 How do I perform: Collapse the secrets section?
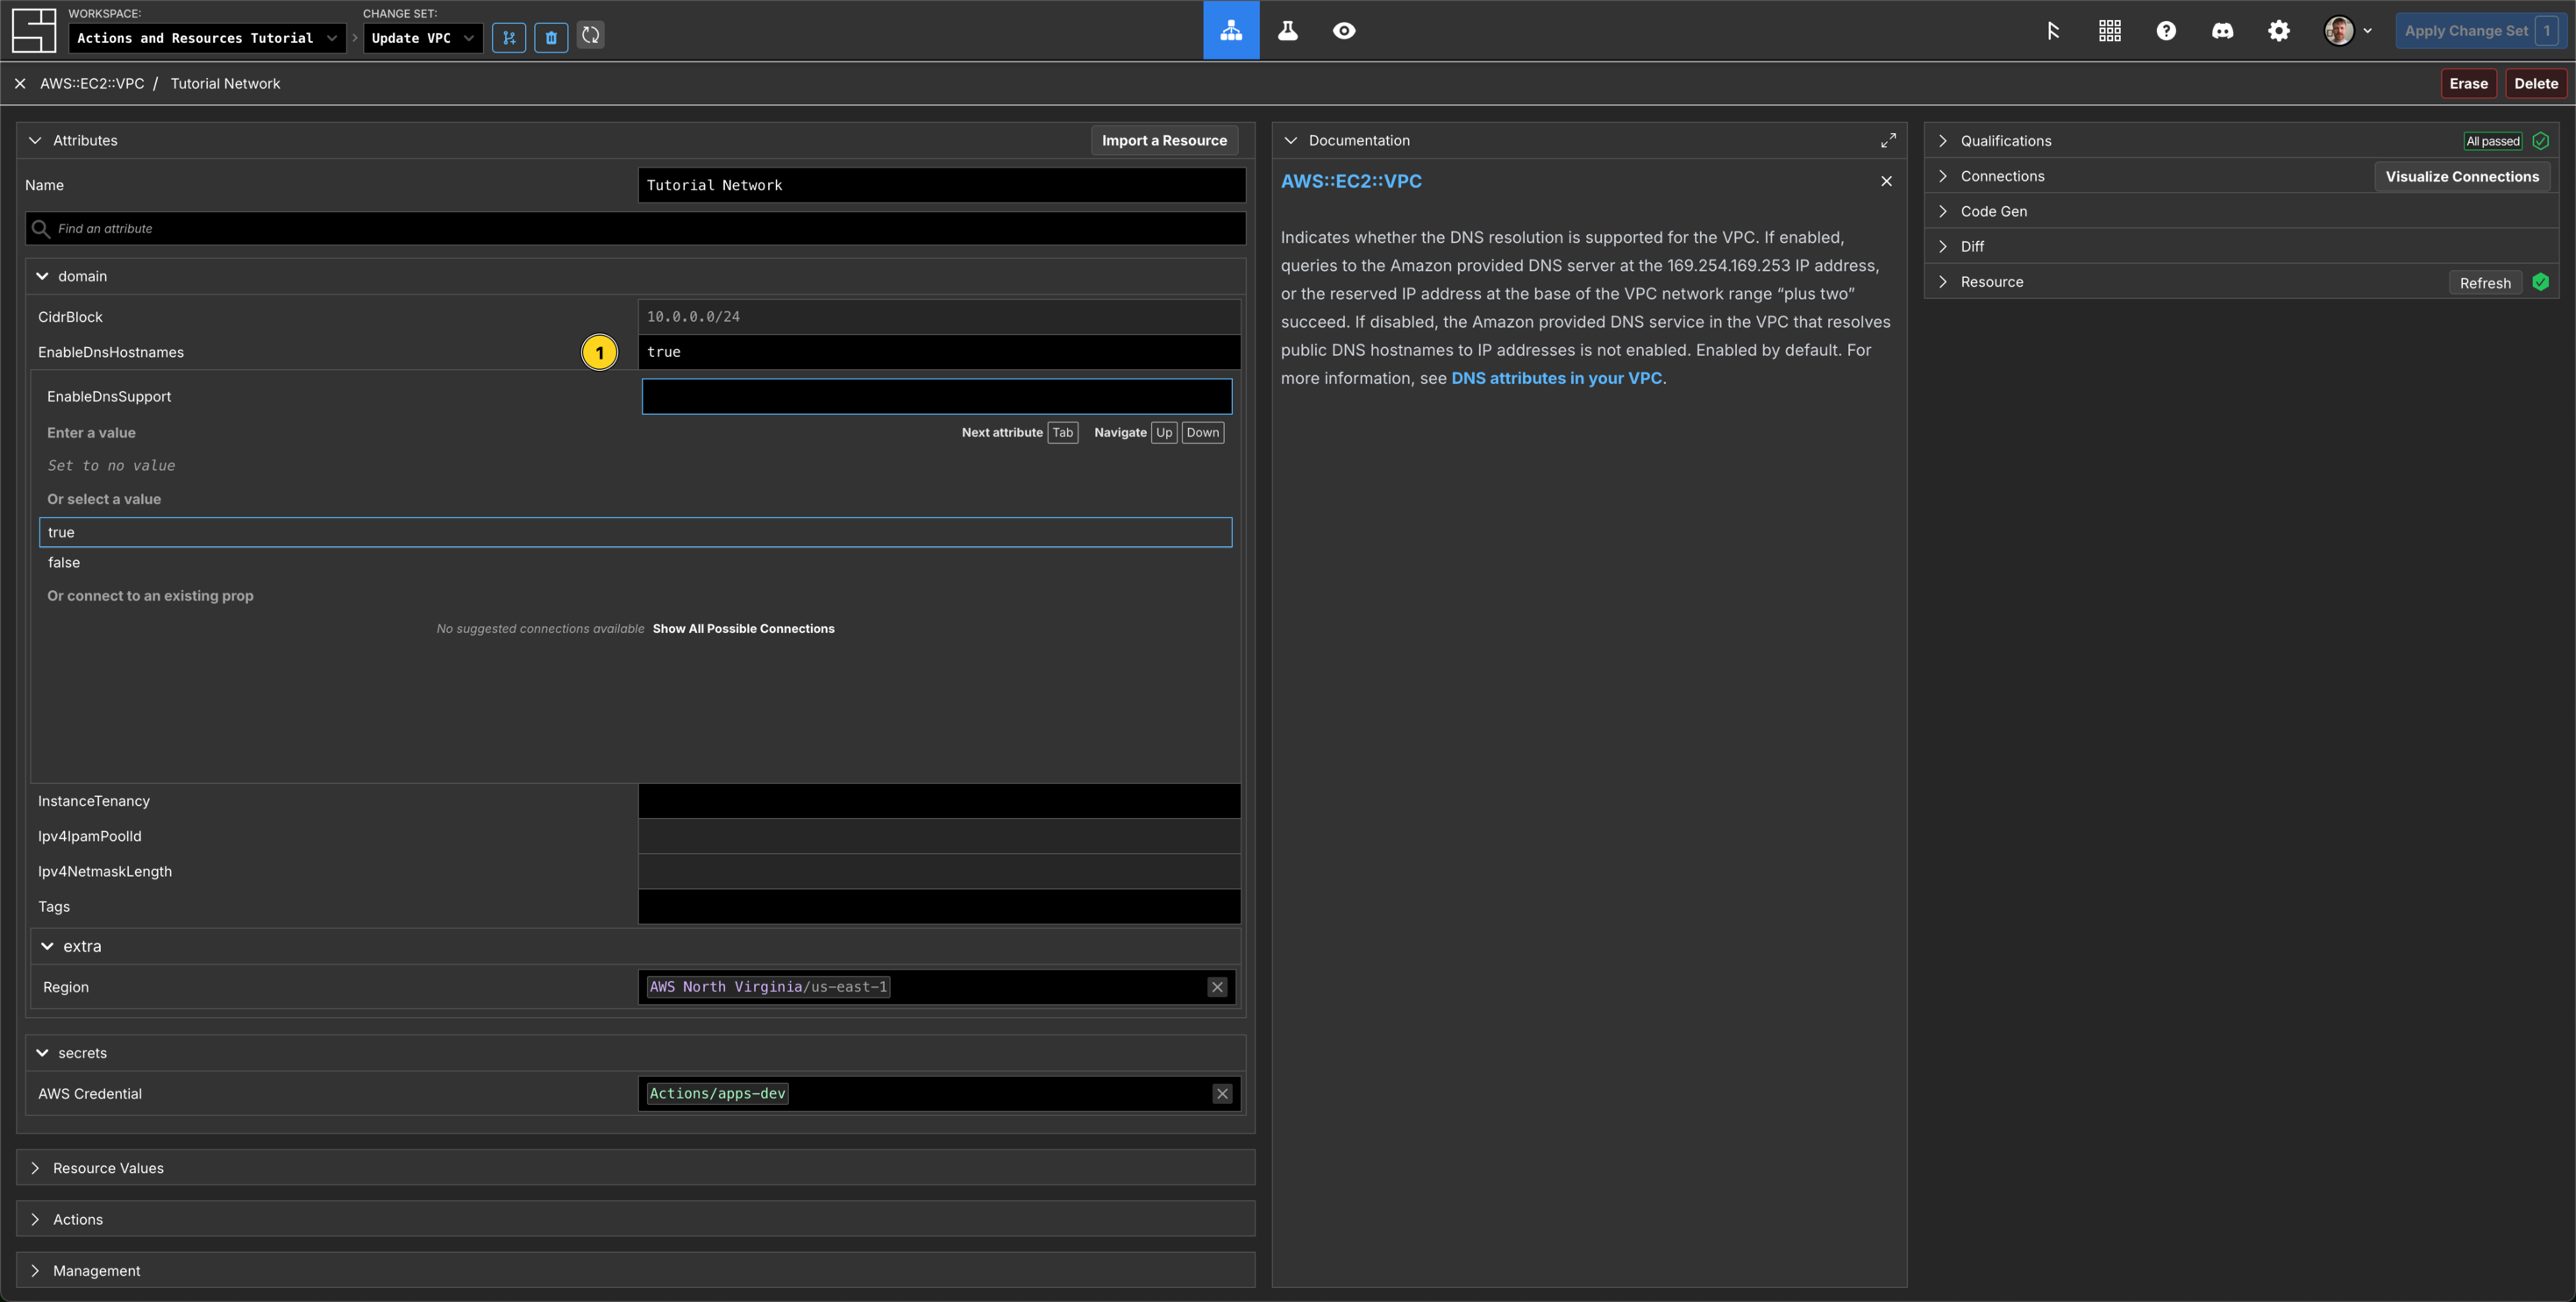tap(42, 1052)
